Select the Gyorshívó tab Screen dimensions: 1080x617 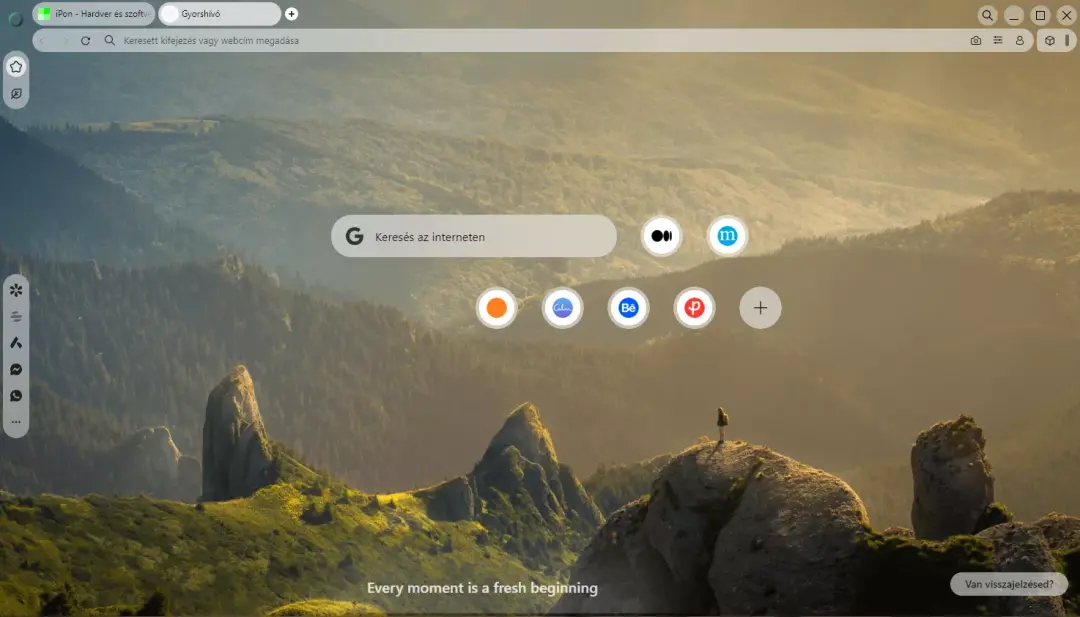[220, 14]
